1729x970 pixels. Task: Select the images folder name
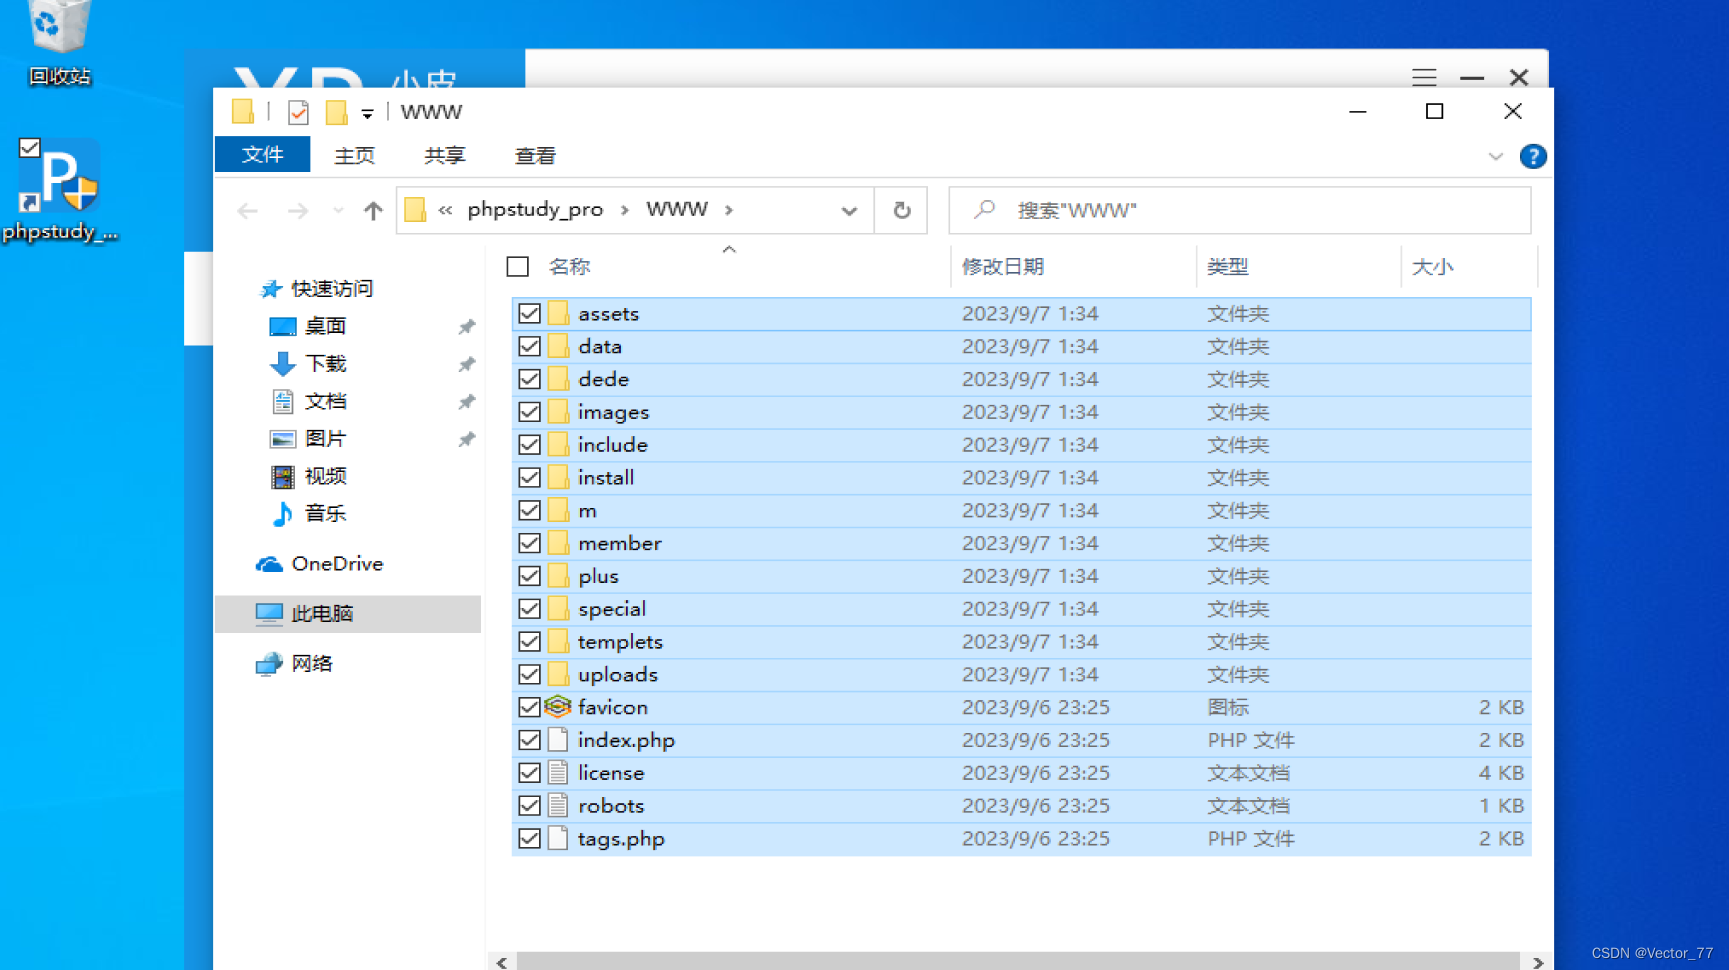(x=613, y=412)
